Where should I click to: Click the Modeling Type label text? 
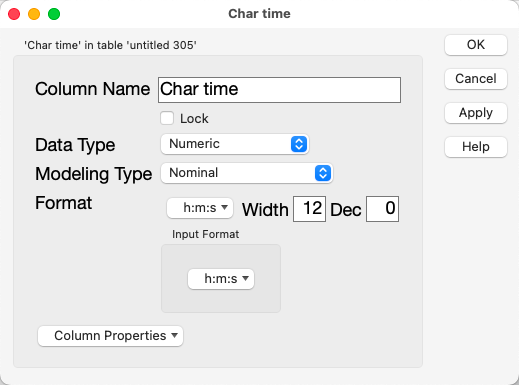pos(94,174)
